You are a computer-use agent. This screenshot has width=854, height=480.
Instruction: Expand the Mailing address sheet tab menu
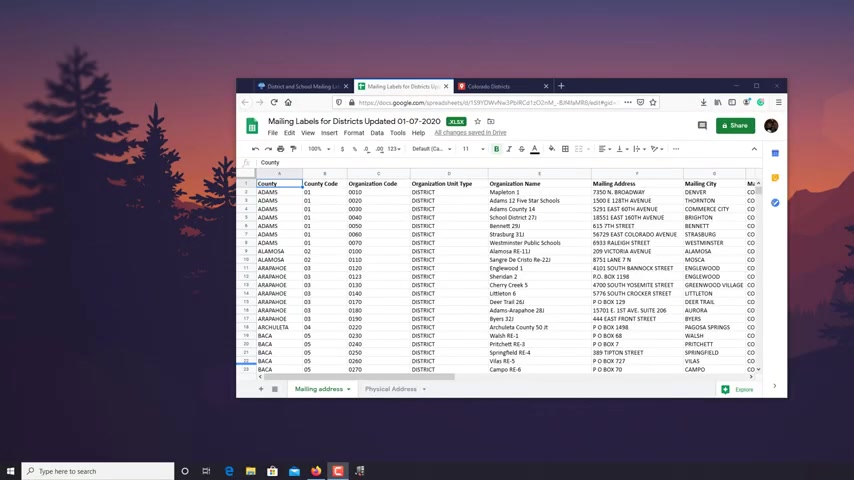349,389
